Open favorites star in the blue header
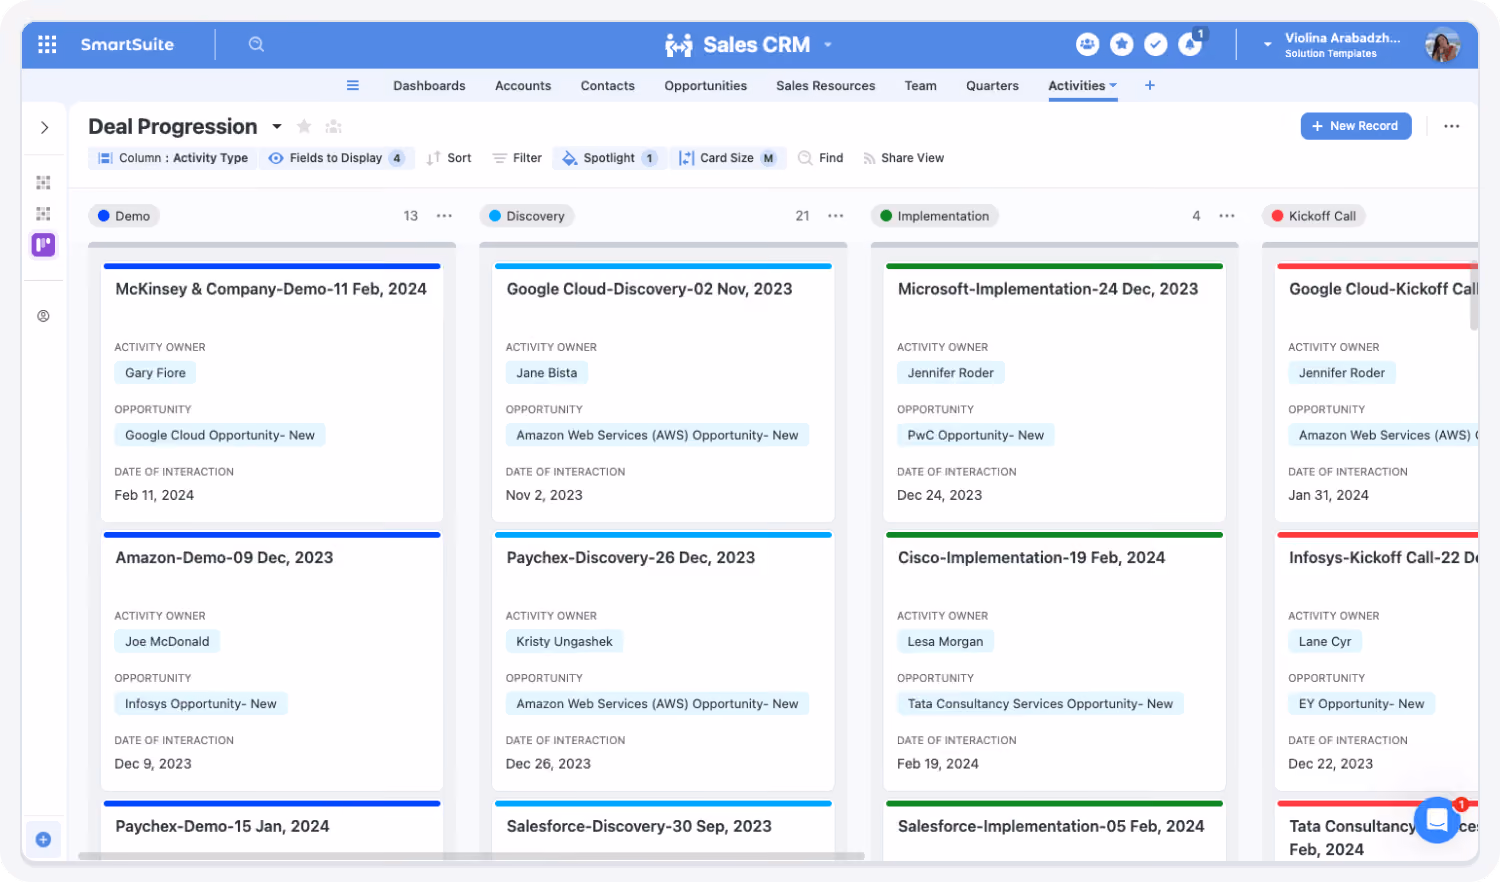 [1122, 44]
